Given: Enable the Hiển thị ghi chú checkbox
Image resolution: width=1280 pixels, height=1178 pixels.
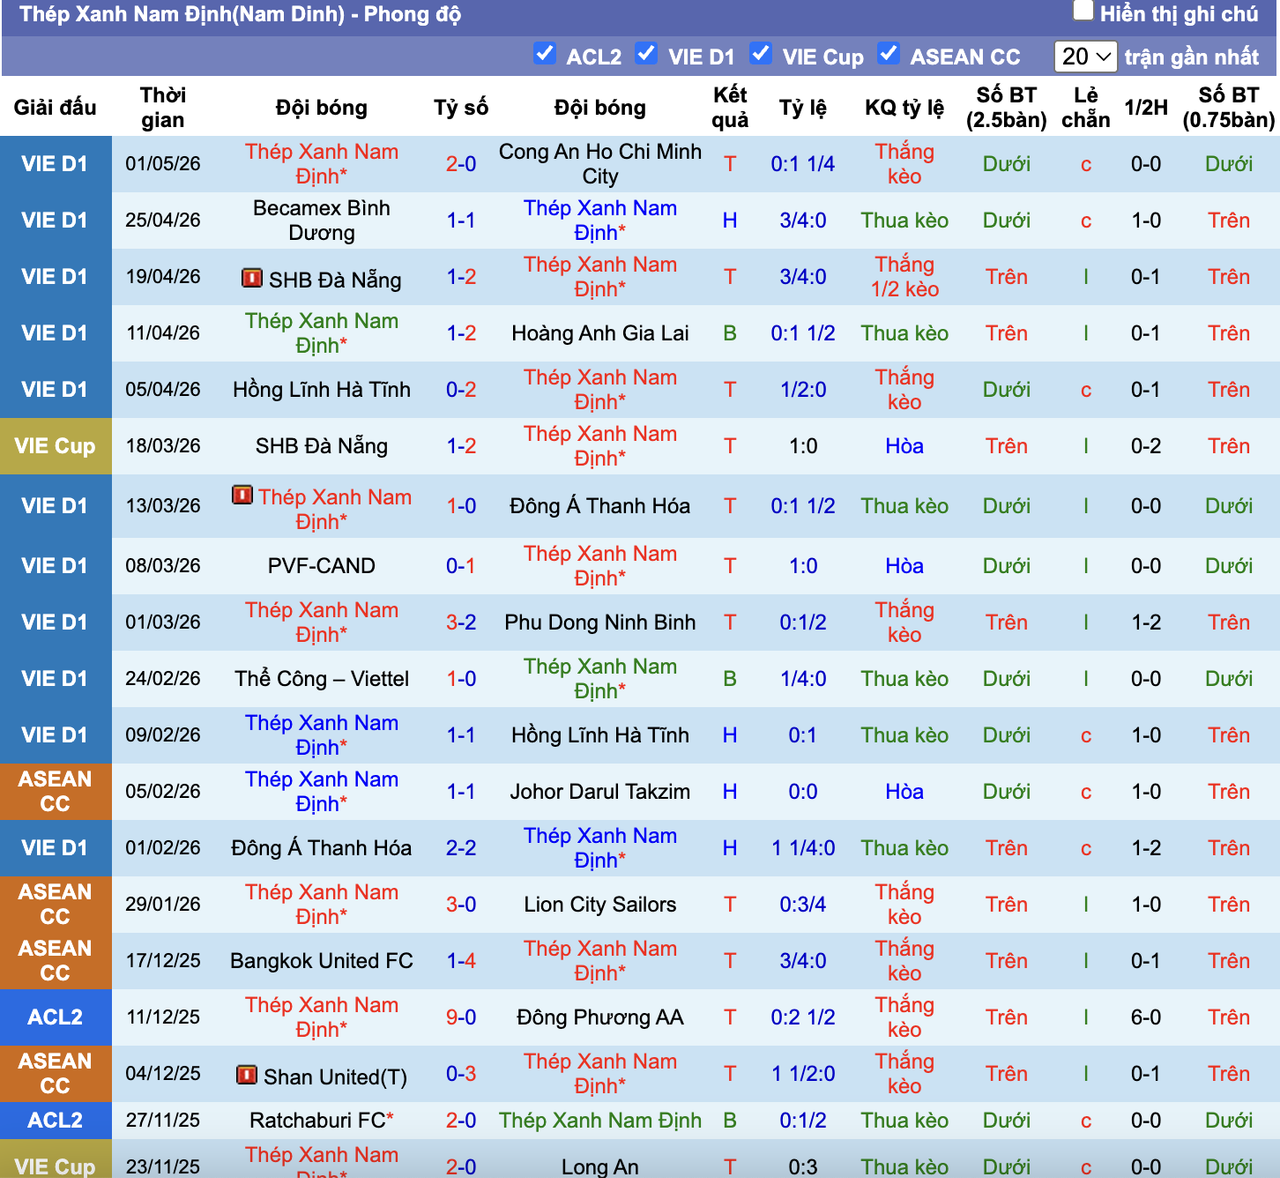Looking at the screenshot, I should pos(1083,11).
